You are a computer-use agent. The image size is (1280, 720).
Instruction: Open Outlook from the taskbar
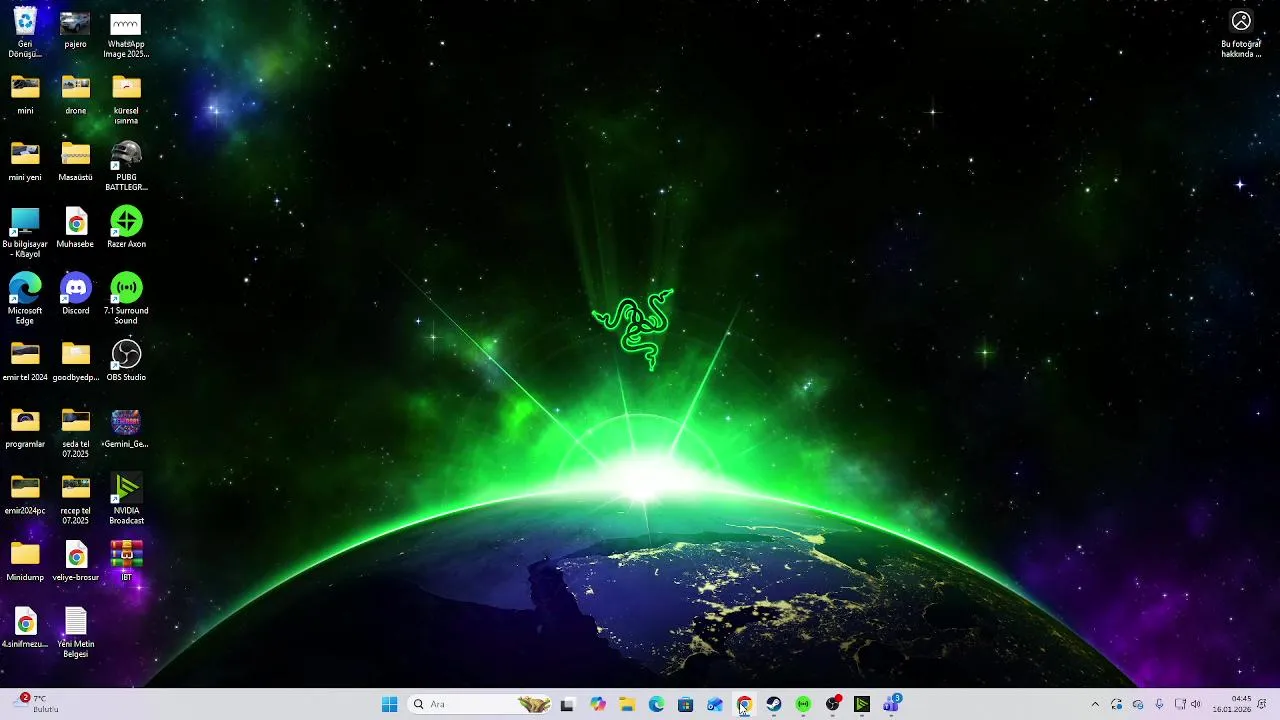tap(715, 704)
